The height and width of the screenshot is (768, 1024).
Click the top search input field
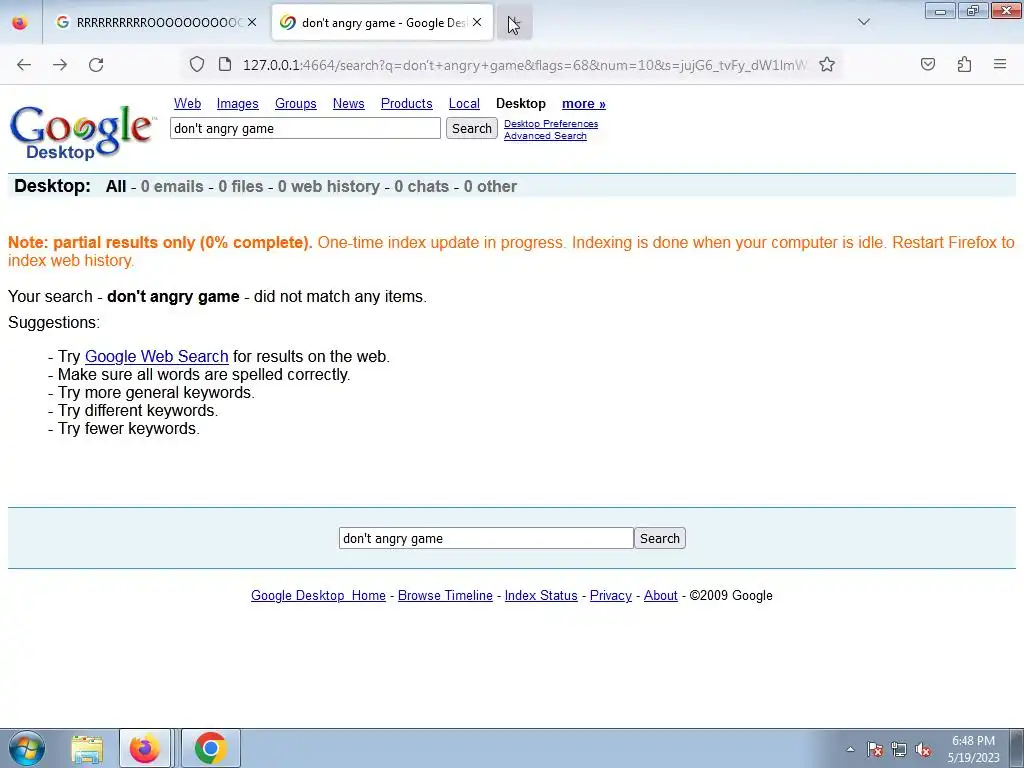pos(306,128)
